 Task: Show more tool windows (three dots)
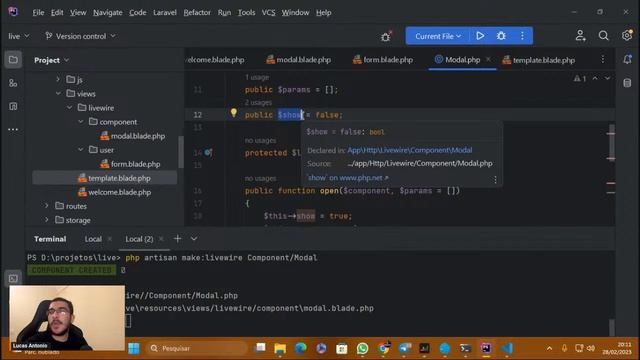coord(13,129)
